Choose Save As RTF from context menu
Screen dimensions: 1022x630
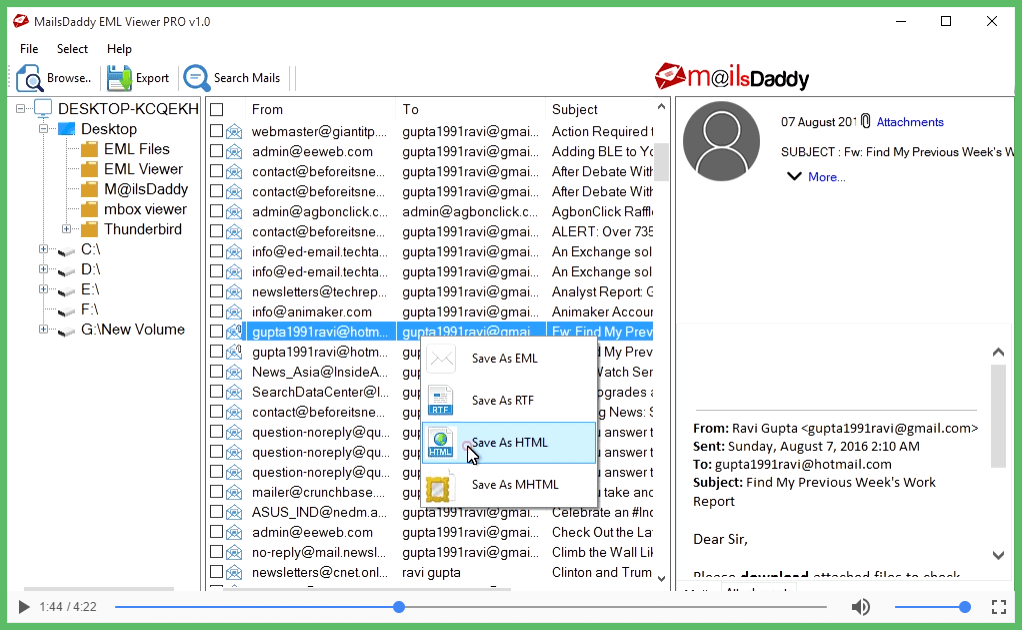(x=509, y=401)
